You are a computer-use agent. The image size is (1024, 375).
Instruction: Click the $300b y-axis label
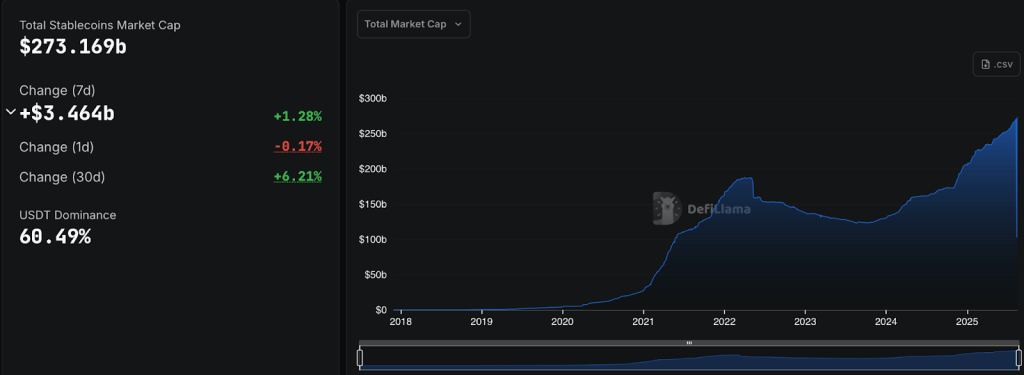[x=373, y=99]
